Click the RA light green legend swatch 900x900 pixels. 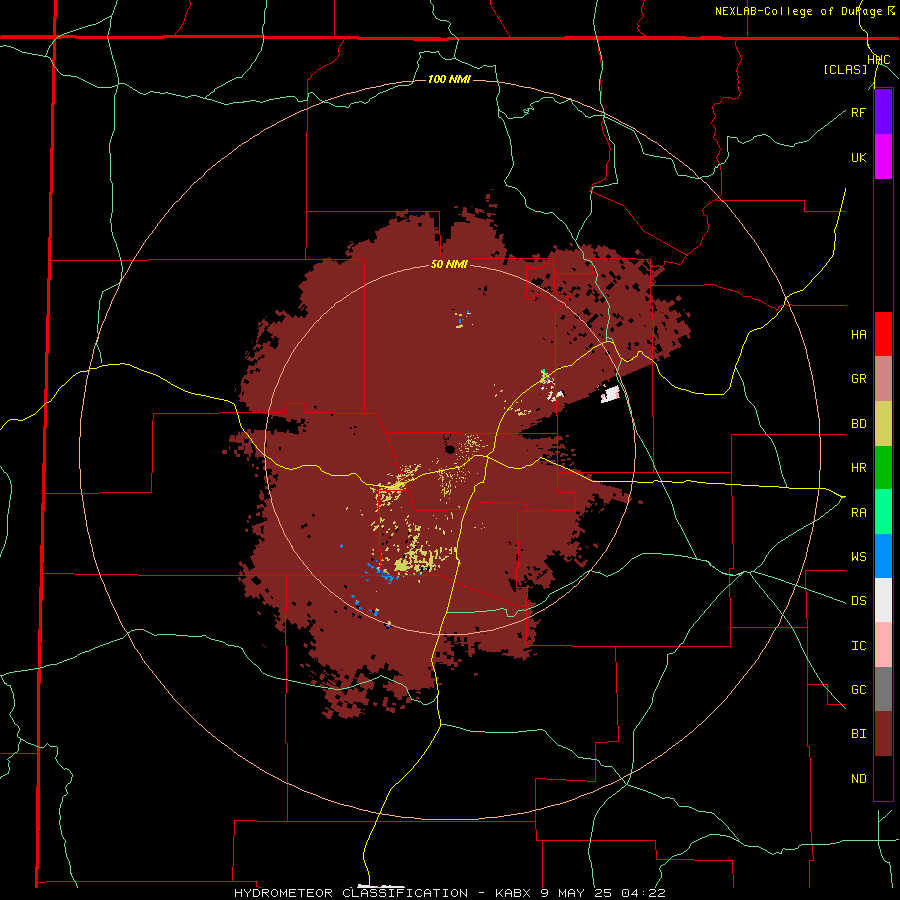click(883, 512)
